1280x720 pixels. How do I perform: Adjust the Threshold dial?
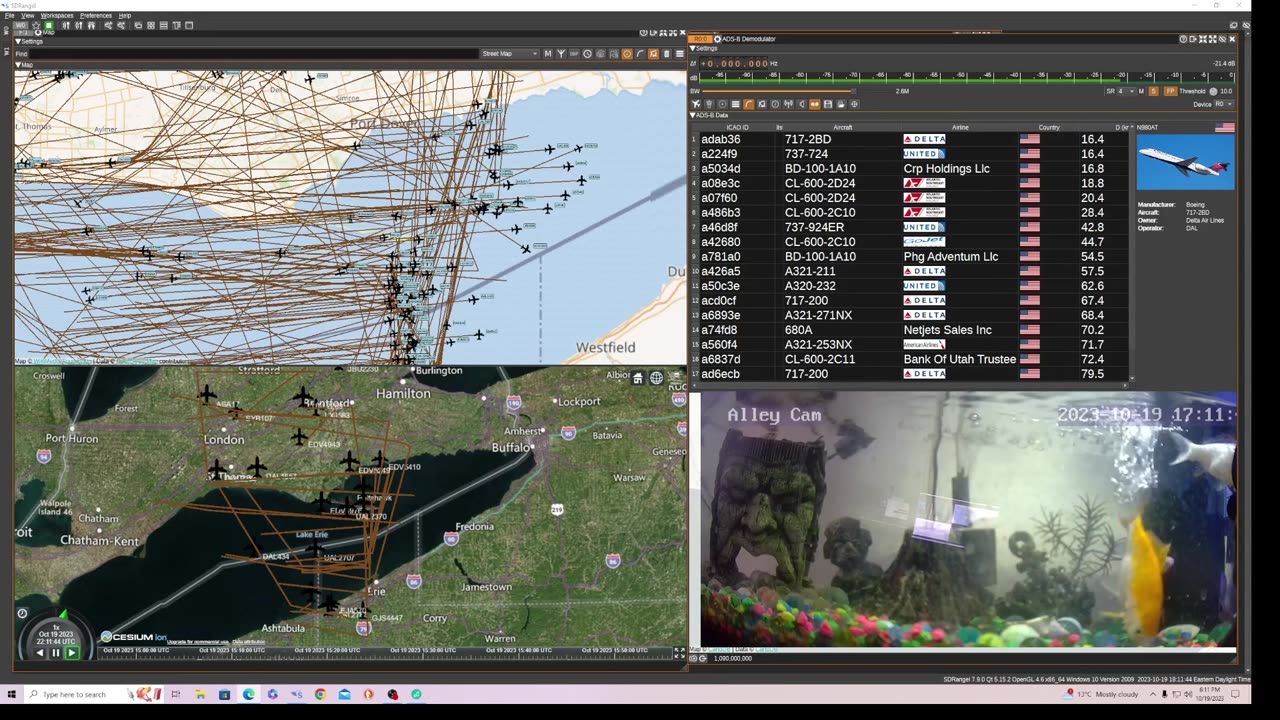tap(1214, 91)
